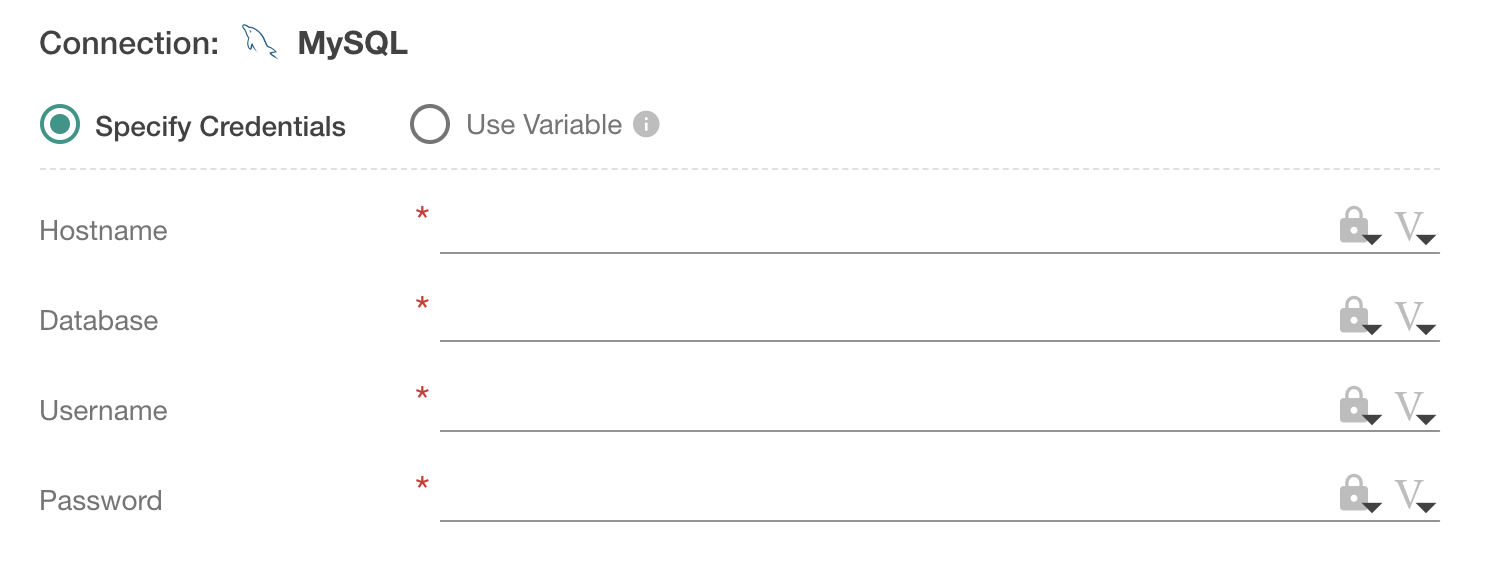Click the MySQL dolphin logo icon
1494x568 pixels.
pos(259,43)
